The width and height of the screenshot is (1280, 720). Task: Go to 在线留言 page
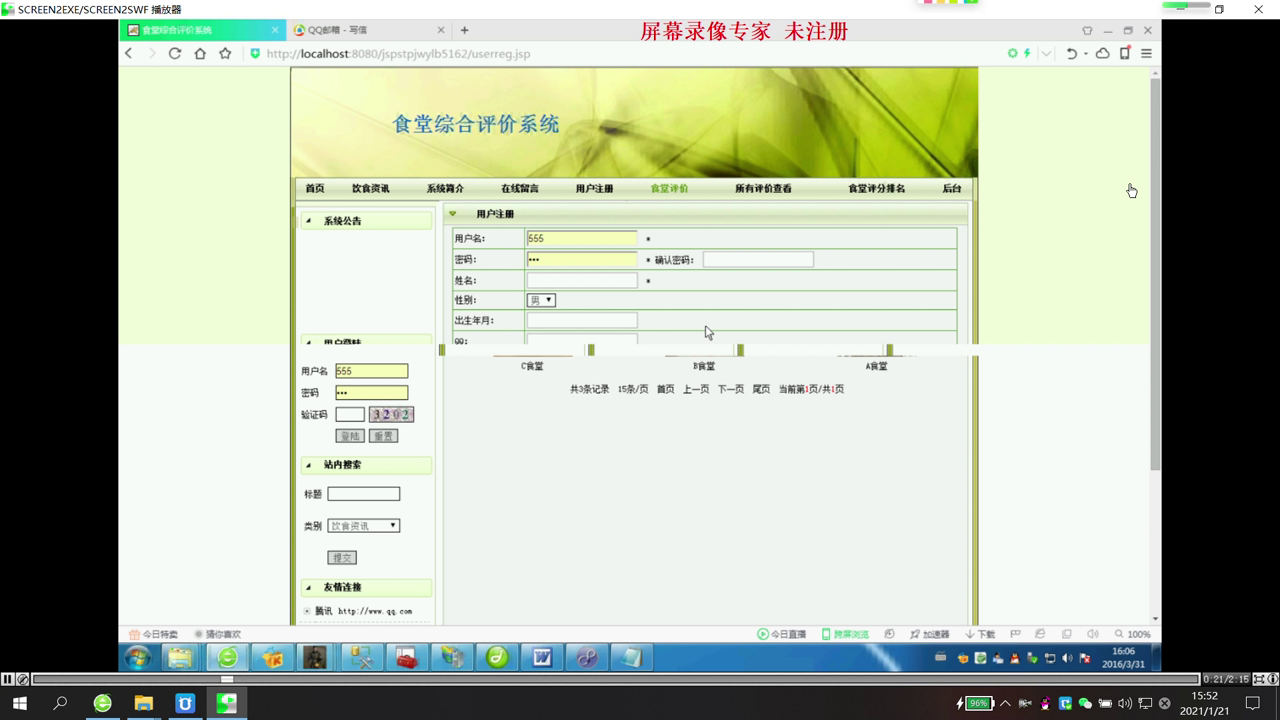pyautogui.click(x=520, y=188)
